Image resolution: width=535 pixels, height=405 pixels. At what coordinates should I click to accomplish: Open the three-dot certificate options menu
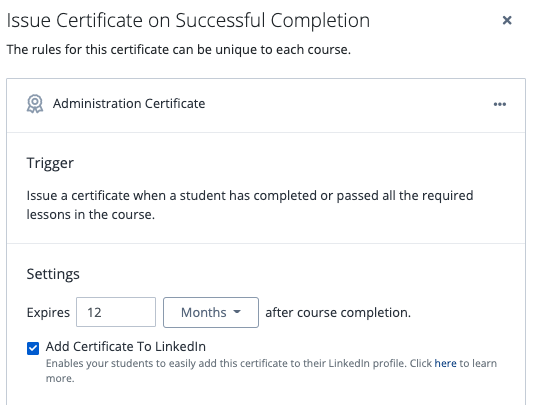point(500,104)
